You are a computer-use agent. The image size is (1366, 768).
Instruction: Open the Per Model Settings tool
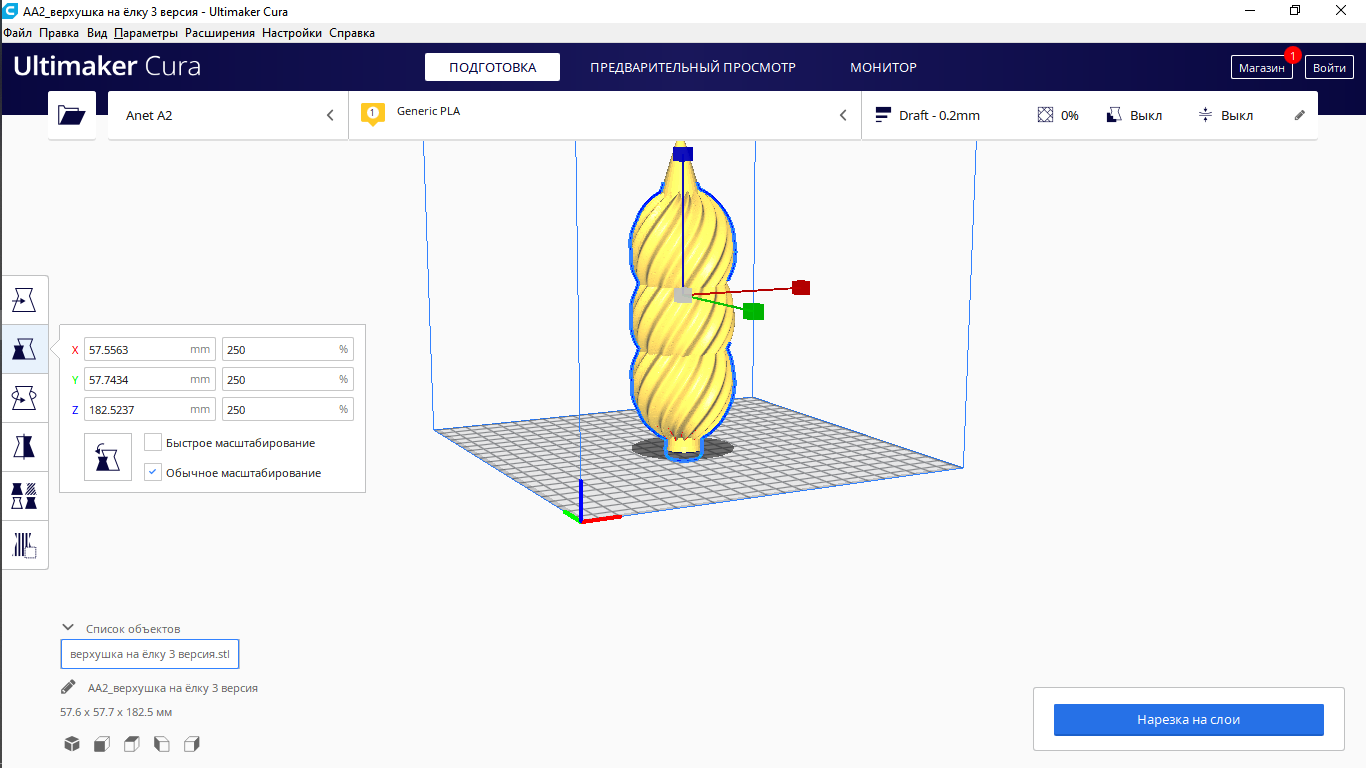pyautogui.click(x=24, y=495)
